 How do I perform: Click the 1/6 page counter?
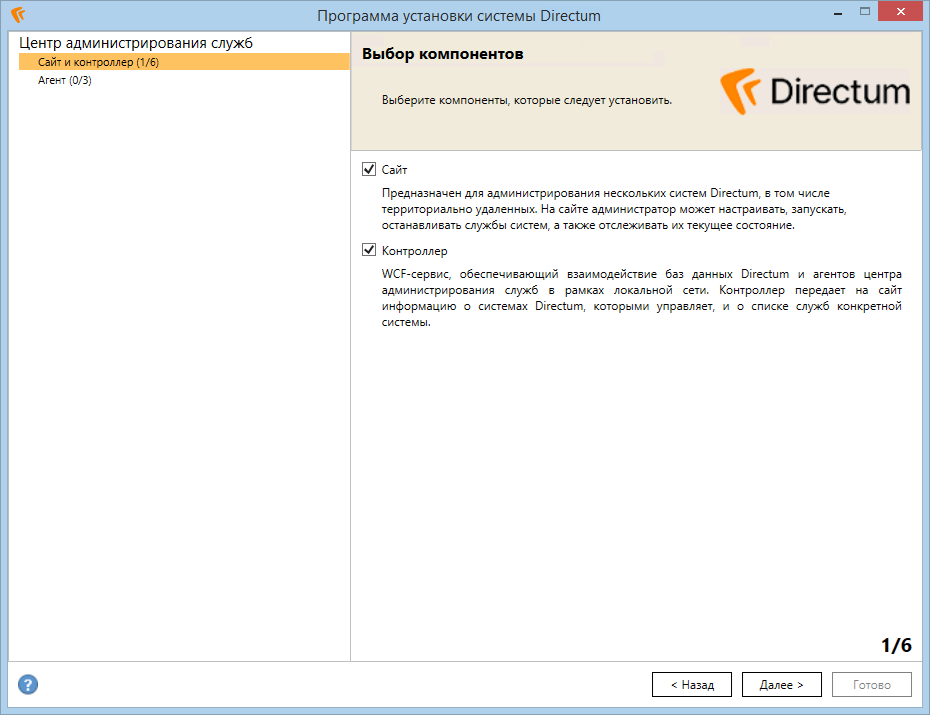(896, 645)
